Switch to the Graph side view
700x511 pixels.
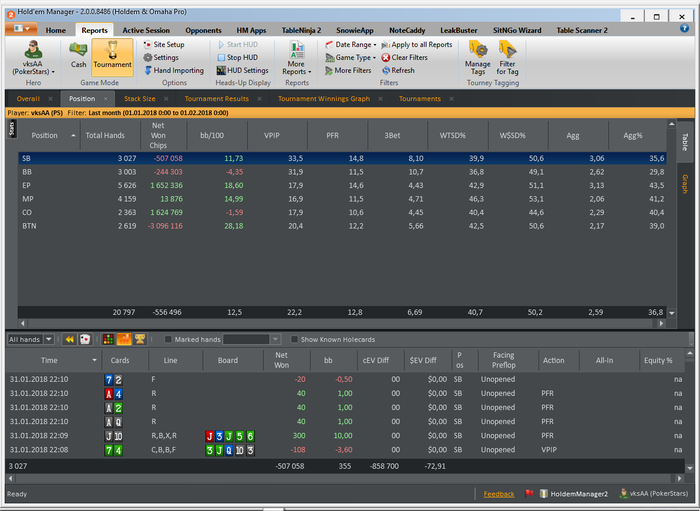coord(685,183)
